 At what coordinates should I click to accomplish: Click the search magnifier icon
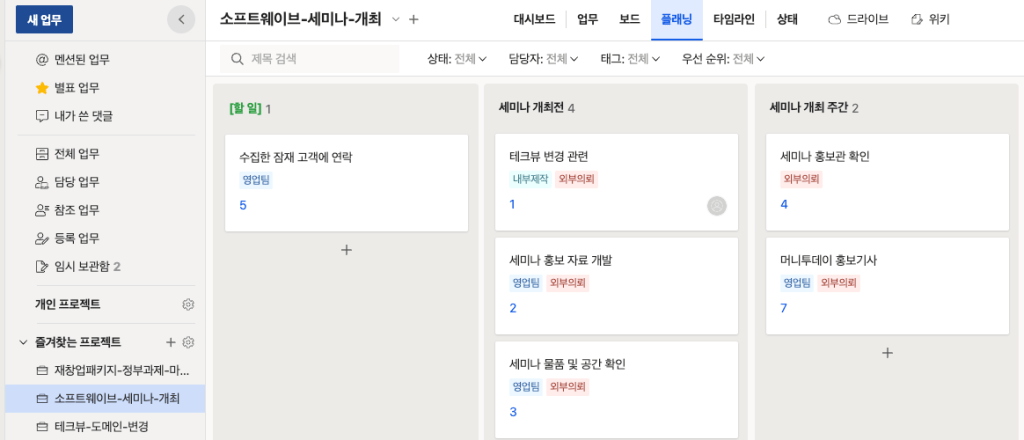click(237, 59)
